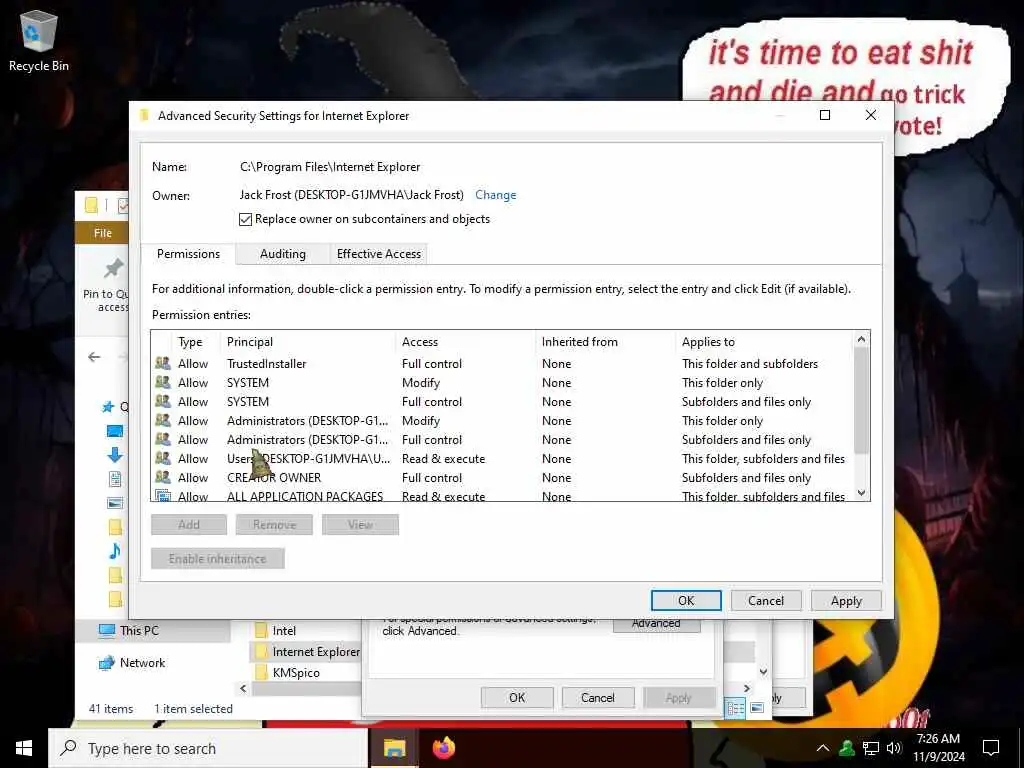Screen dimensions: 1024x768
Task: Open the Recycle Bin desktop icon
Action: click(x=39, y=40)
